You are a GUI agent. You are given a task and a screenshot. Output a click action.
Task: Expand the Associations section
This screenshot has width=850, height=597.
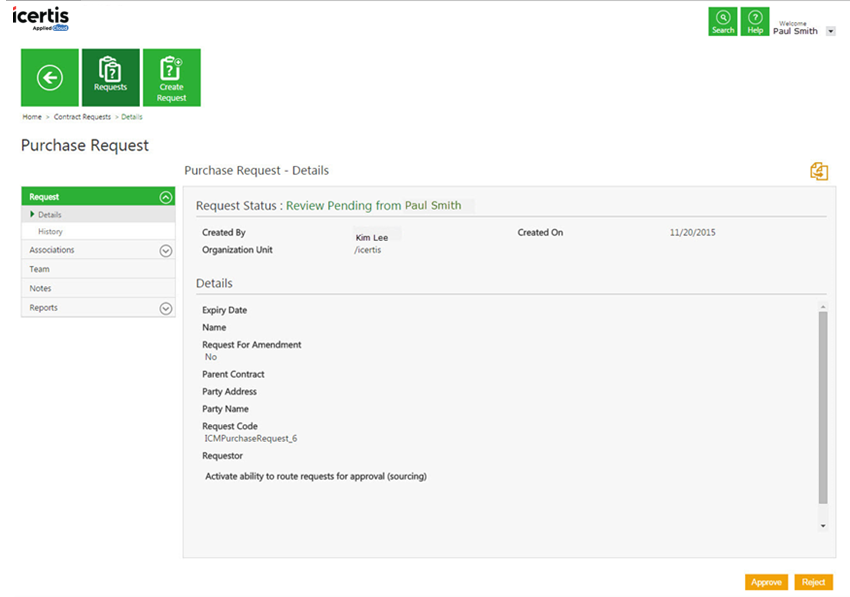pos(166,251)
